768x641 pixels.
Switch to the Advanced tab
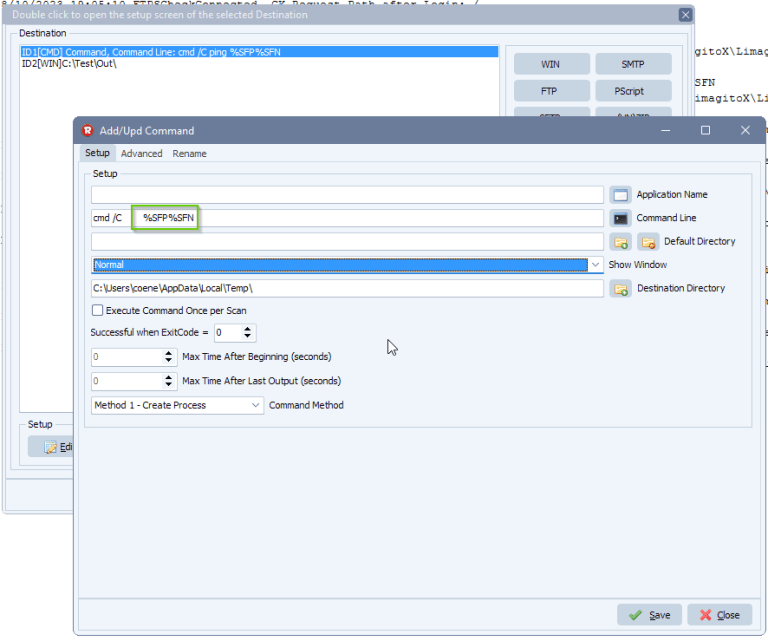pyautogui.click(x=142, y=154)
